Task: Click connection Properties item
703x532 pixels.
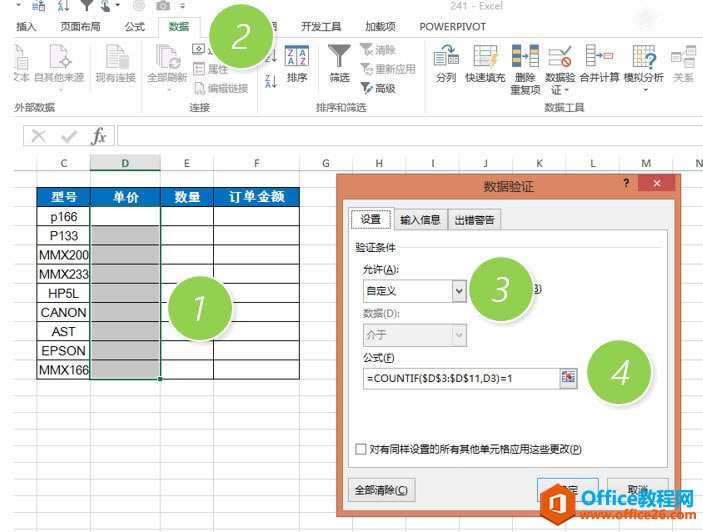Action: click(211, 69)
